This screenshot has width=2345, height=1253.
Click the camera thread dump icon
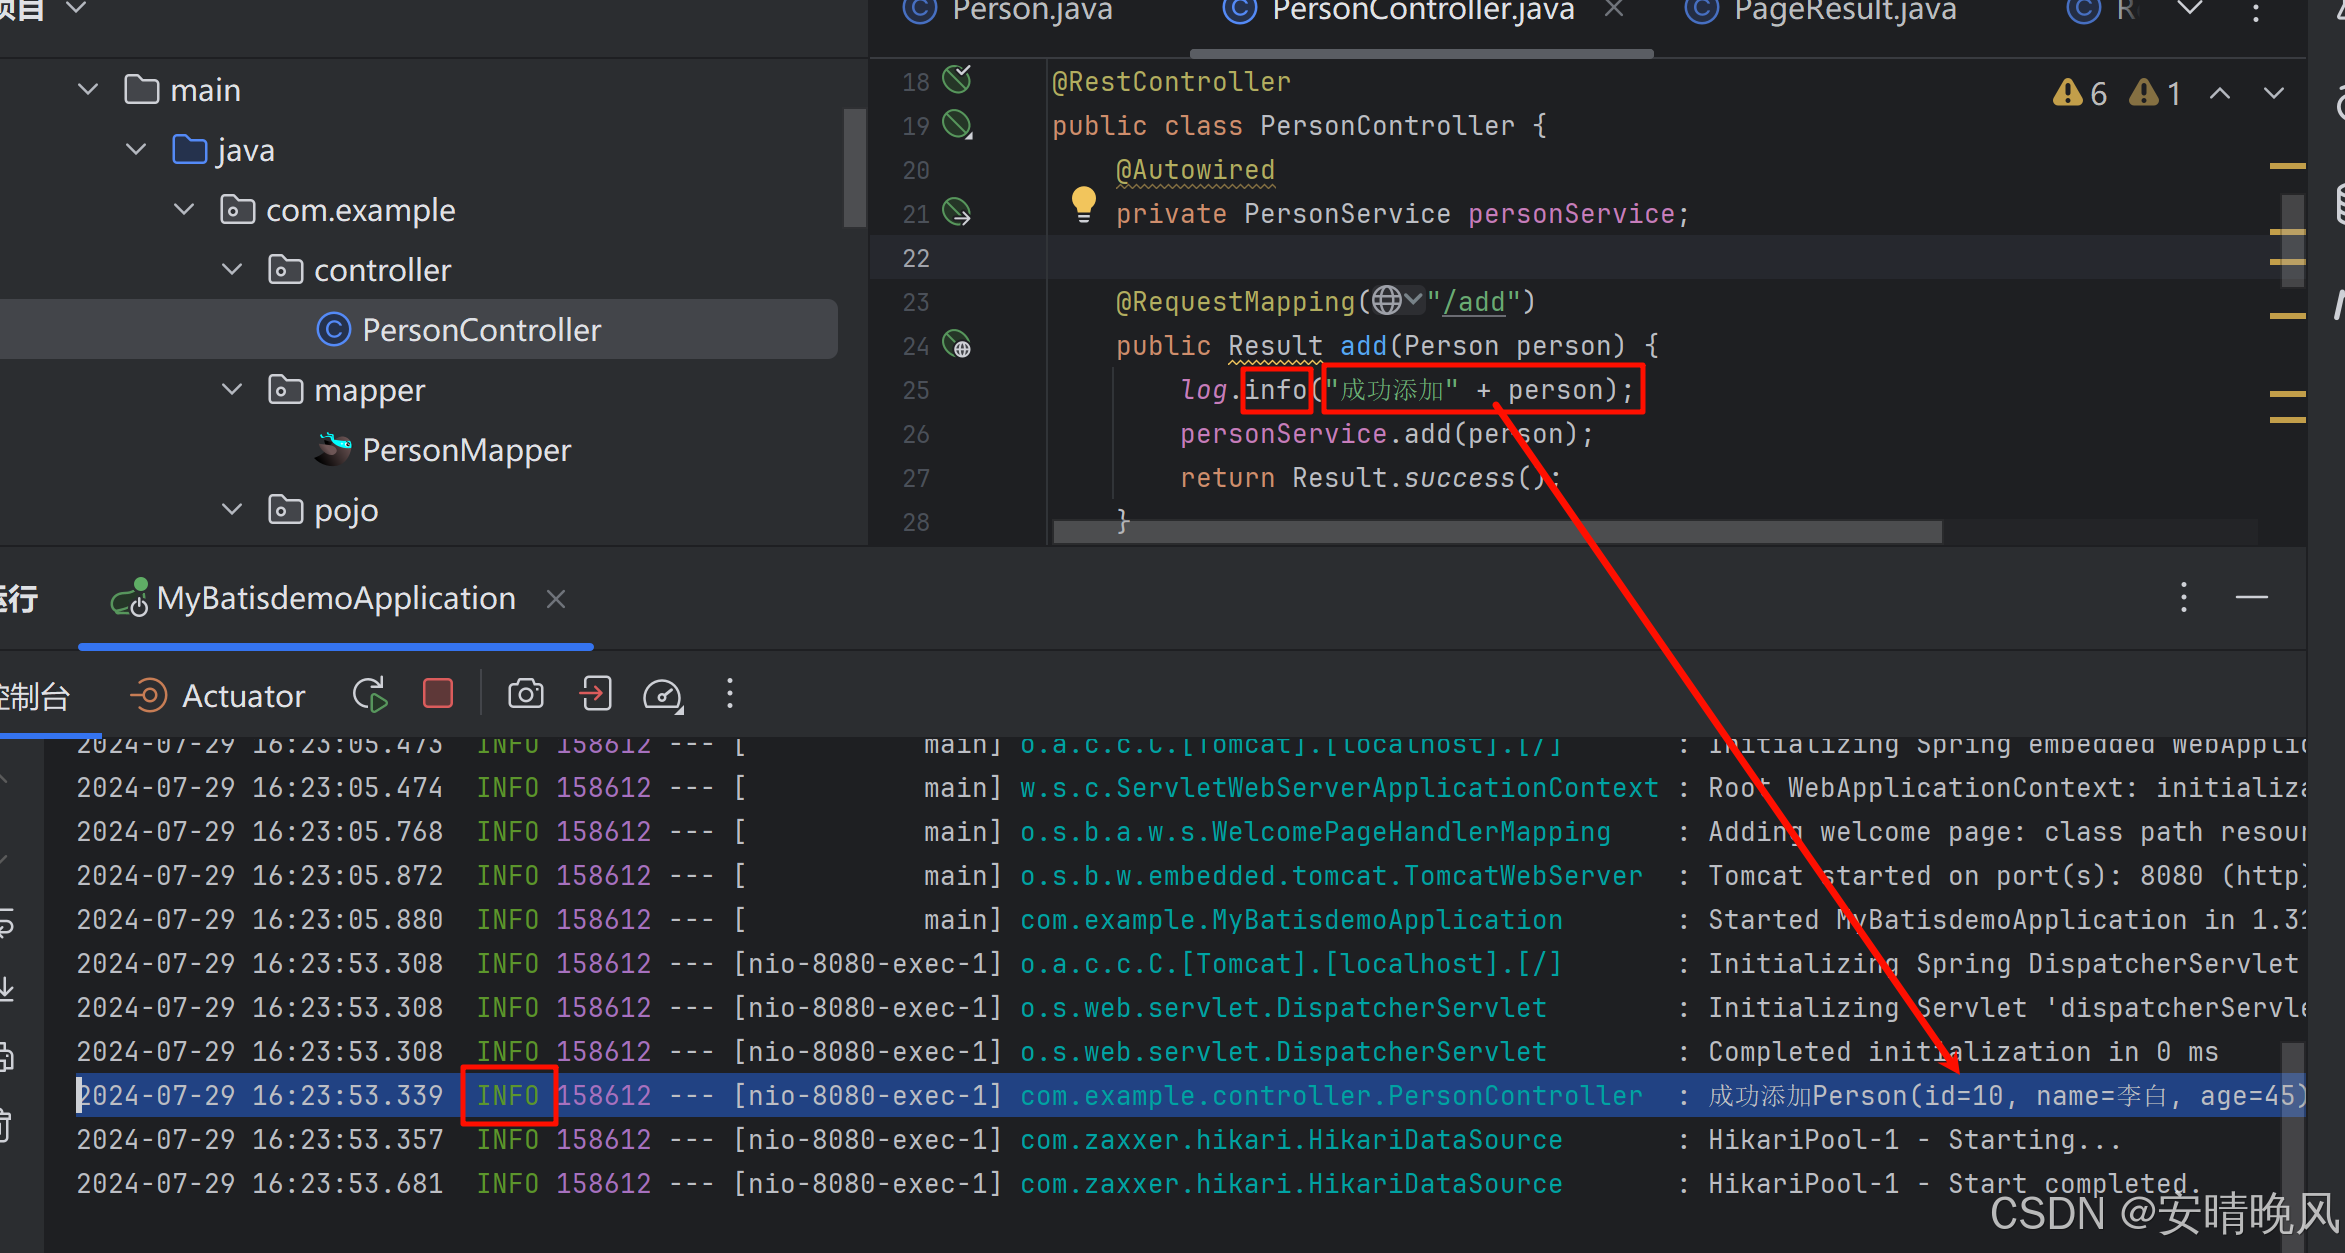coord(525,694)
